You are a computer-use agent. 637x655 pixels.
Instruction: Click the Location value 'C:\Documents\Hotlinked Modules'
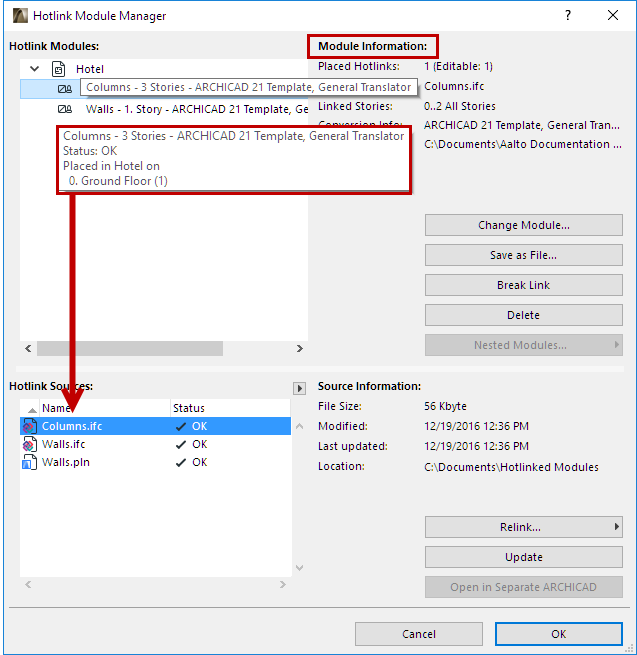511,467
